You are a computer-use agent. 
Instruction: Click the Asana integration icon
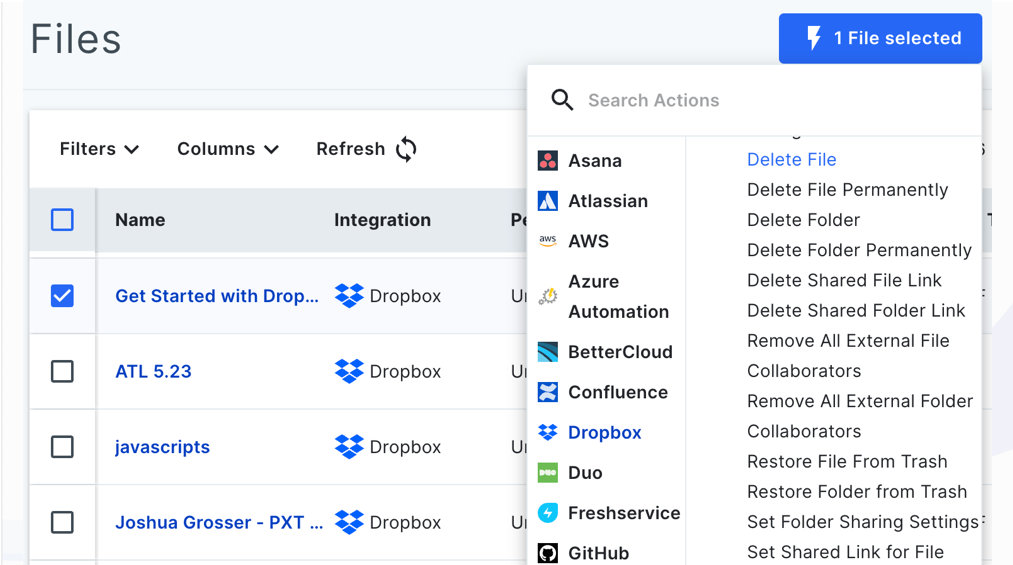coord(548,161)
